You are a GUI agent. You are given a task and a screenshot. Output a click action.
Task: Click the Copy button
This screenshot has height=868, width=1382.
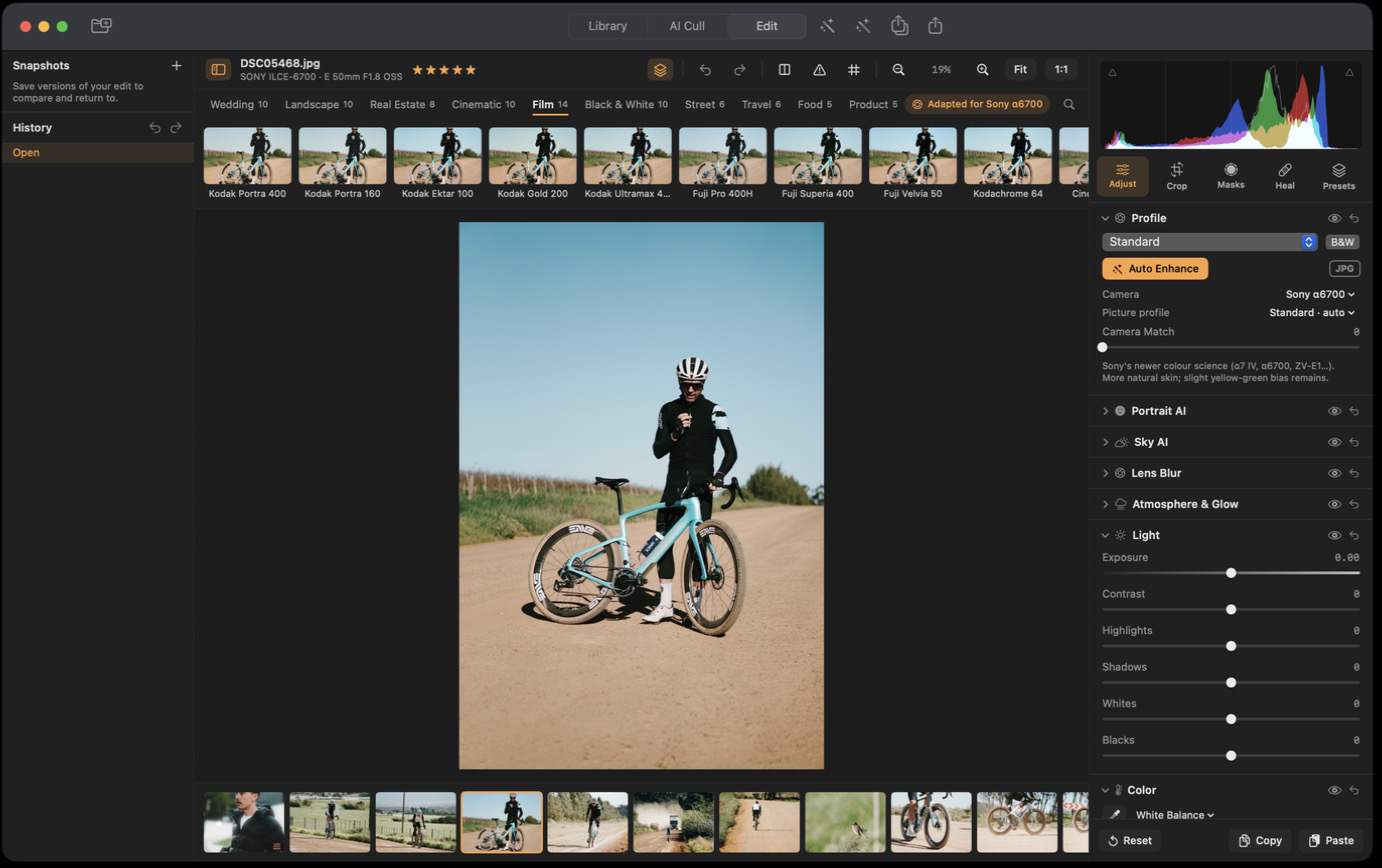[x=1260, y=840]
